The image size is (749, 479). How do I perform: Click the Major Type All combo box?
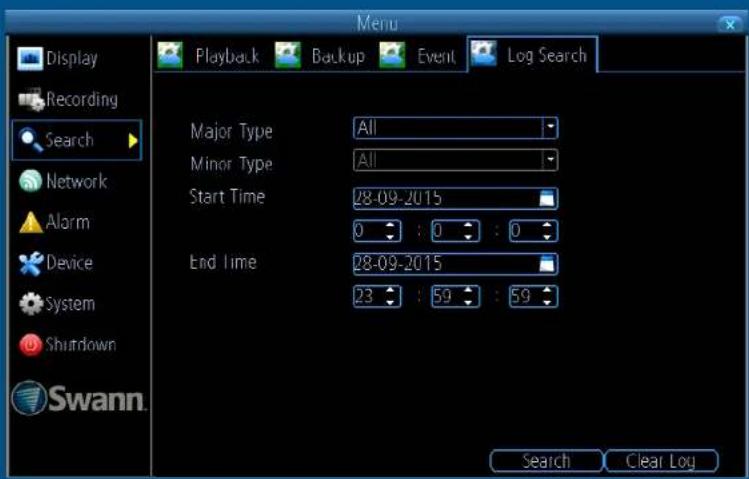tap(456, 128)
